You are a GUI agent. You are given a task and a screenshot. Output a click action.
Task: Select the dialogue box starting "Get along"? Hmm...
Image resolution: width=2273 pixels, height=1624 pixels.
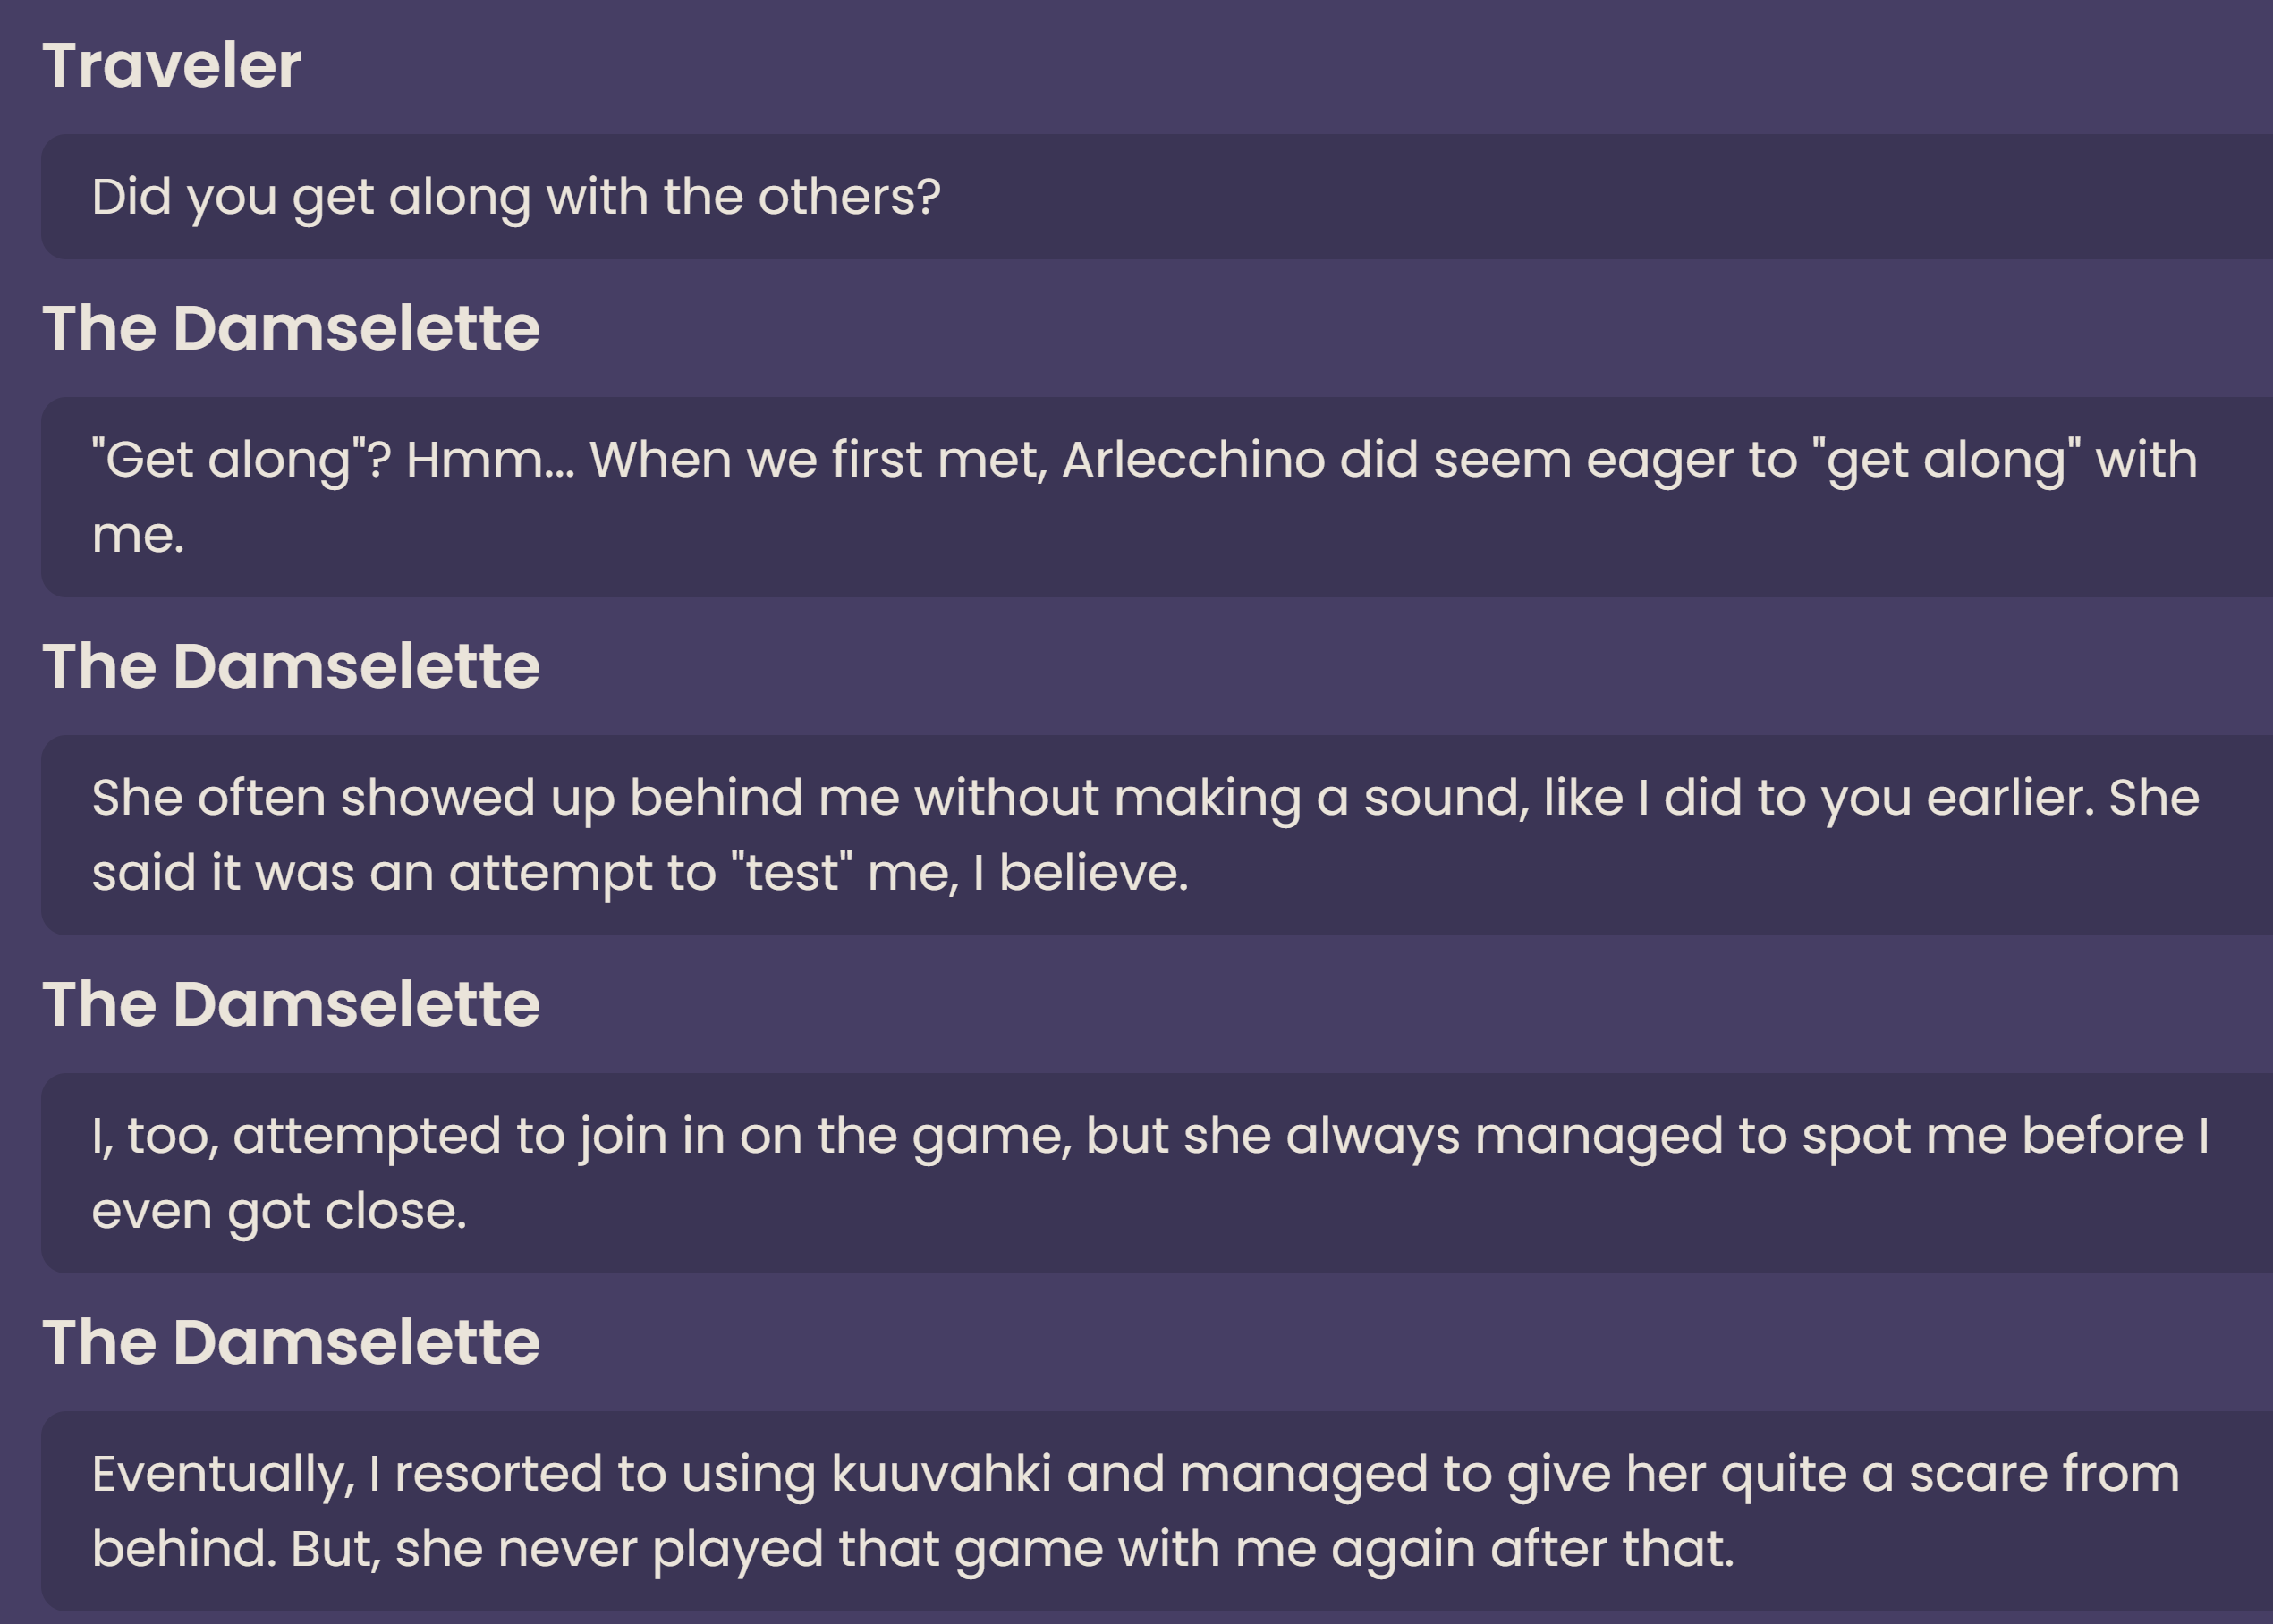1157,497
